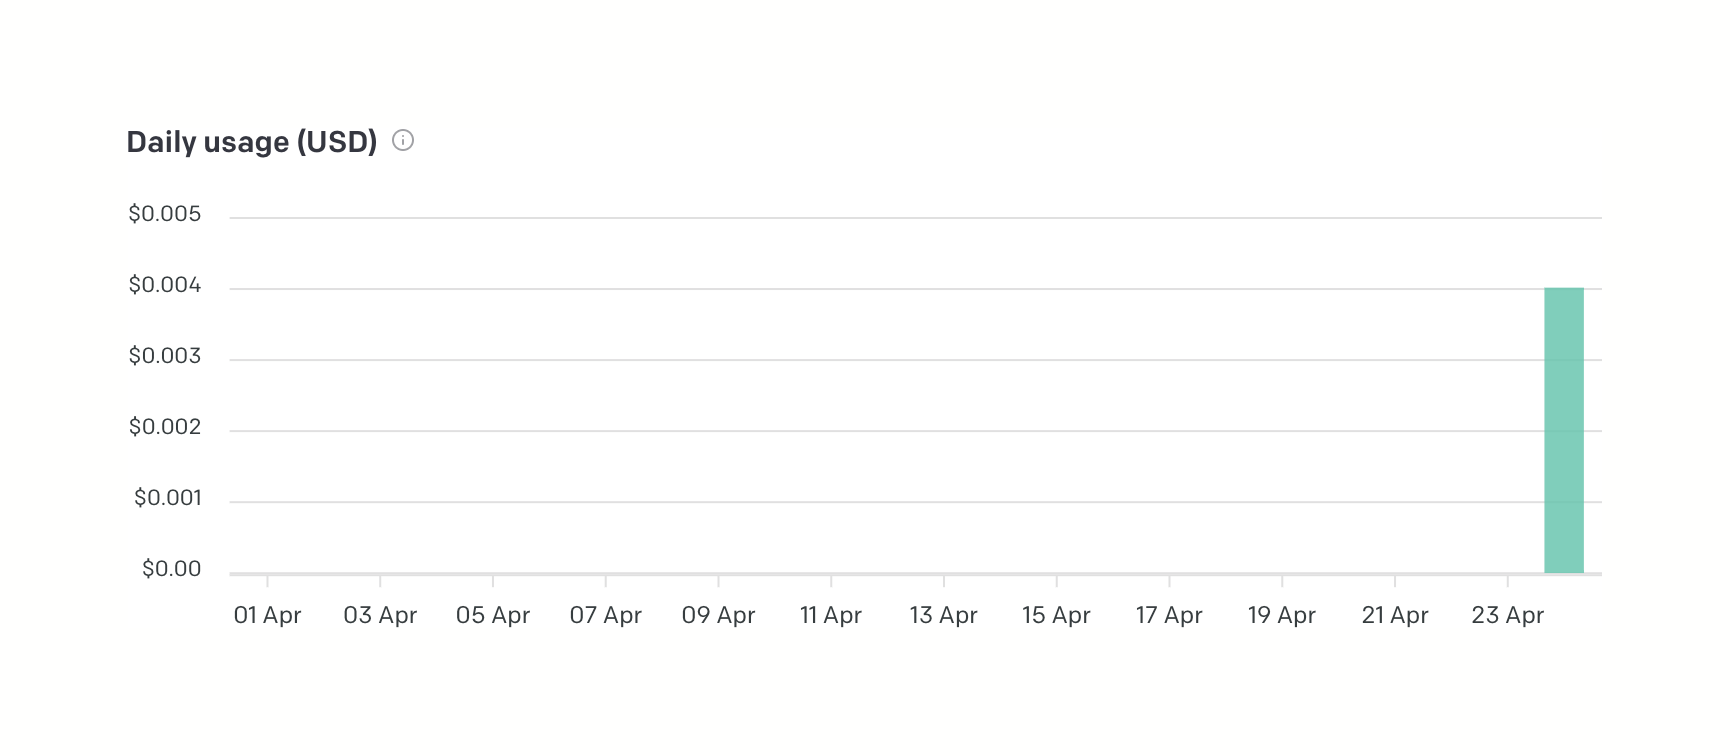Click the 05 Apr axis label
The height and width of the screenshot is (756, 1730).
tap(493, 615)
